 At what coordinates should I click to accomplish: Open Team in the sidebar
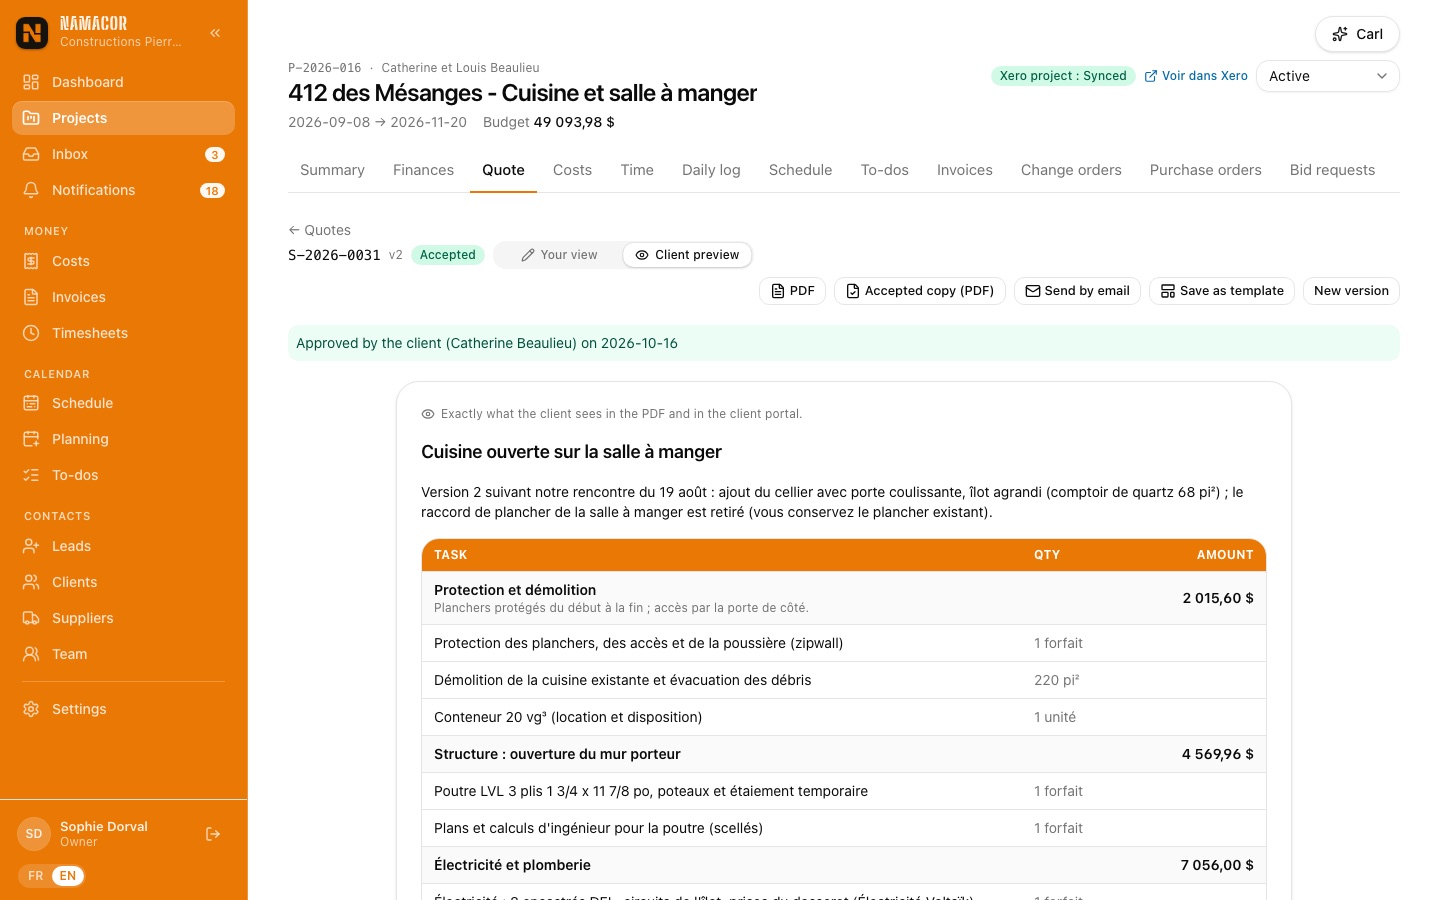click(x=123, y=654)
